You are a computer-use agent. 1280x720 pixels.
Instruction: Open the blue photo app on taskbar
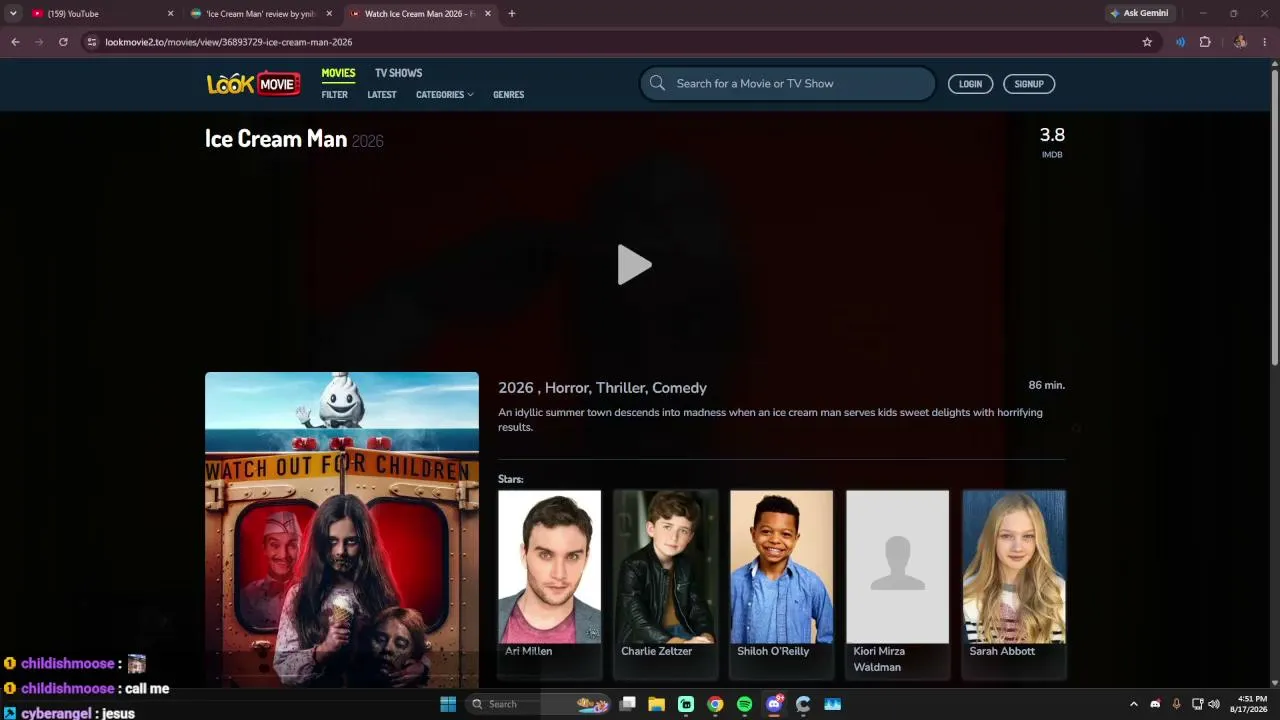(832, 704)
